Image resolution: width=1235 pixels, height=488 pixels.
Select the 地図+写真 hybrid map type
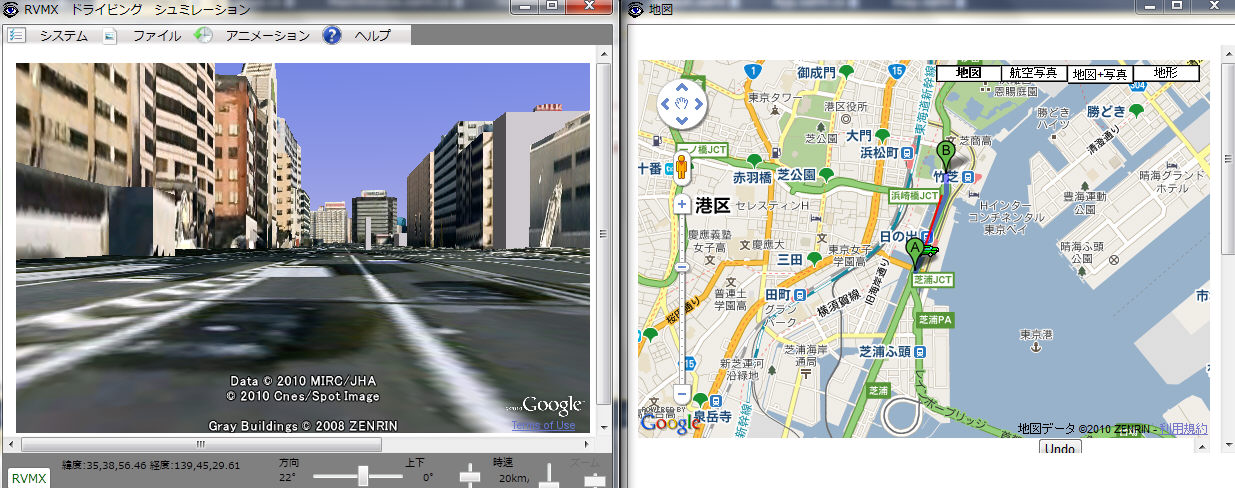(x=1099, y=73)
